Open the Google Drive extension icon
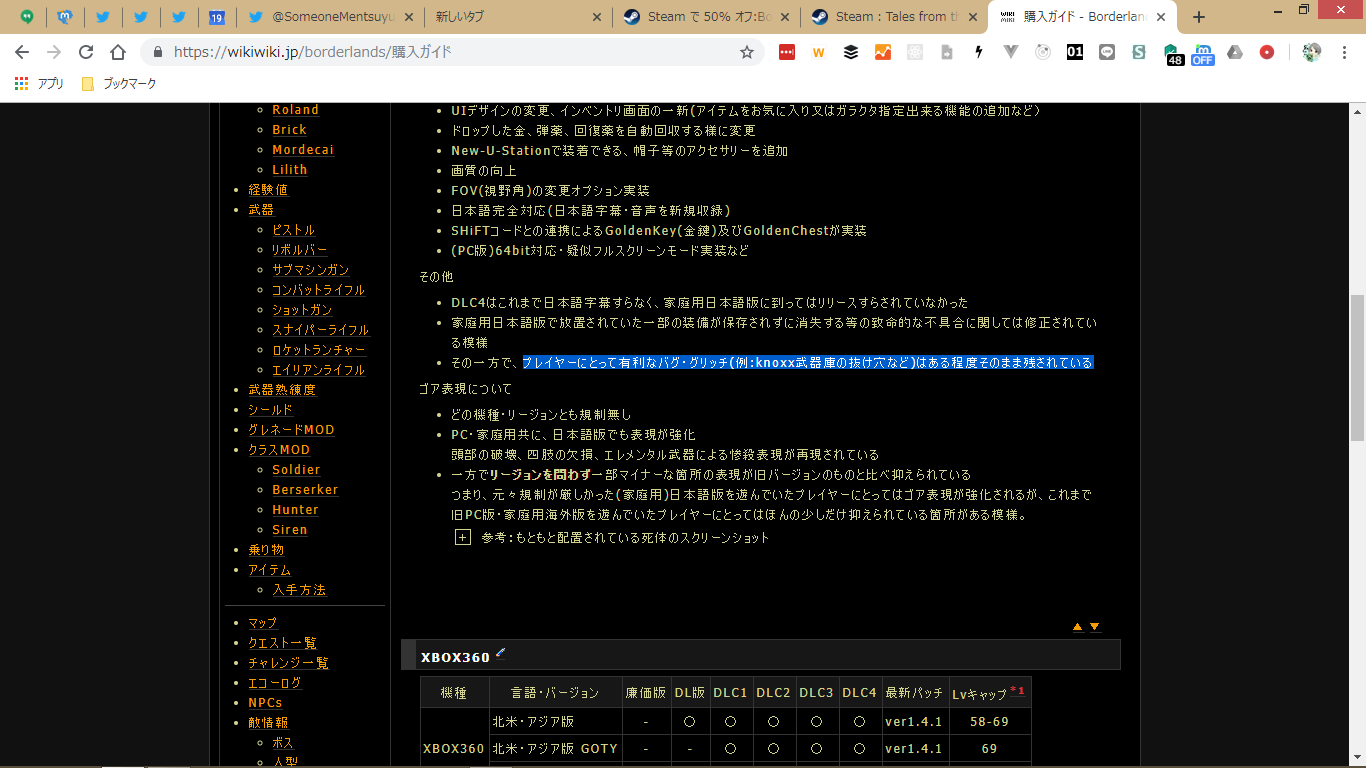Image resolution: width=1366 pixels, height=768 pixels. [x=1235, y=53]
